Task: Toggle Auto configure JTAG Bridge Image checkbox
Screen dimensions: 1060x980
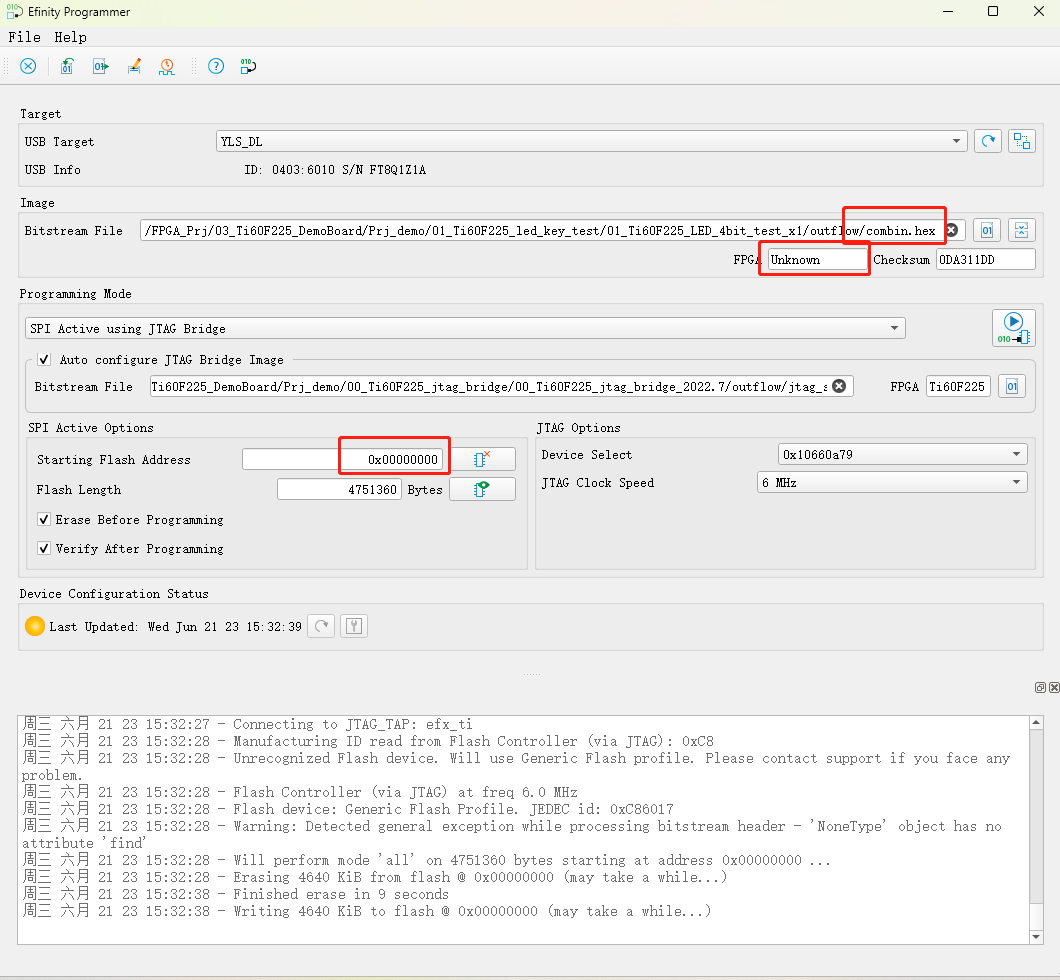Action: tap(44, 359)
